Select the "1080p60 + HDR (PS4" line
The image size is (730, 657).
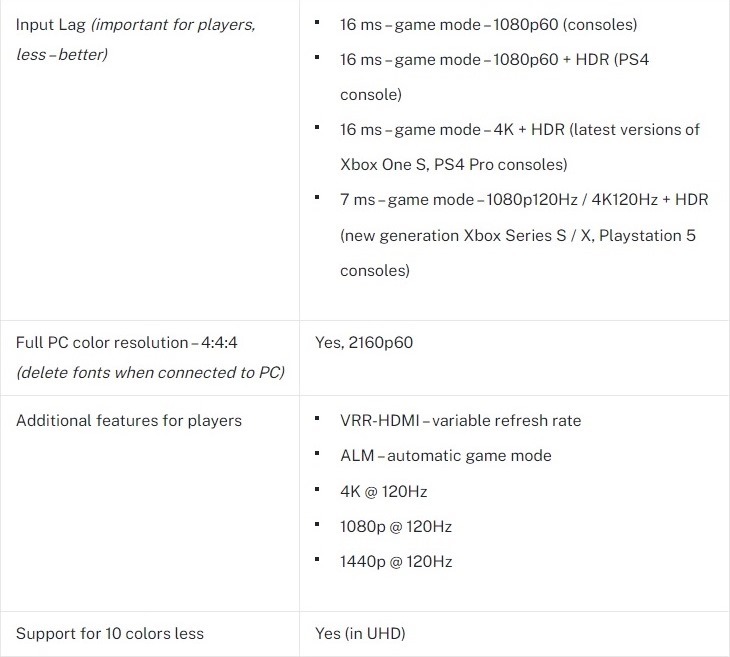tap(494, 60)
